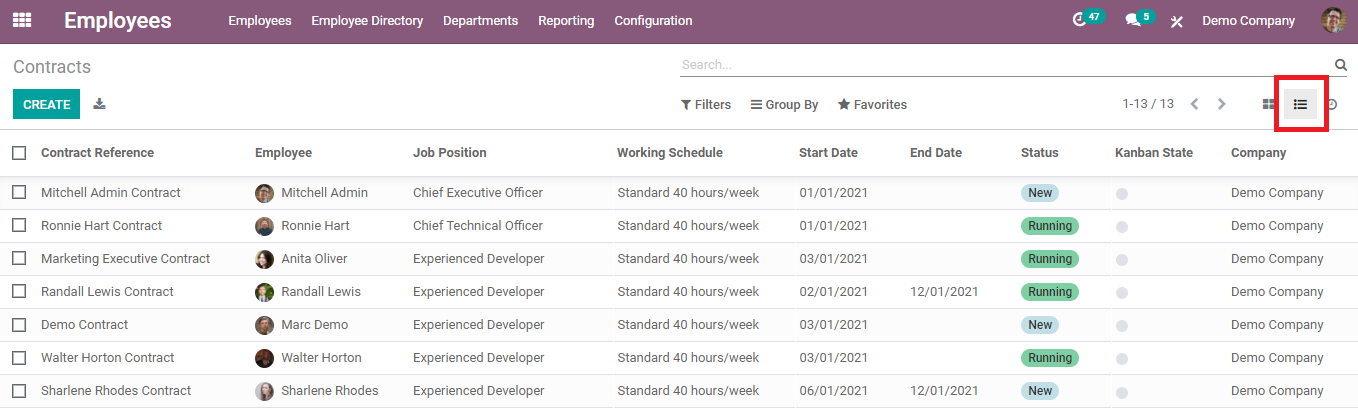Switch to kanban view icon
This screenshot has height=411, width=1358.
tap(1269, 104)
